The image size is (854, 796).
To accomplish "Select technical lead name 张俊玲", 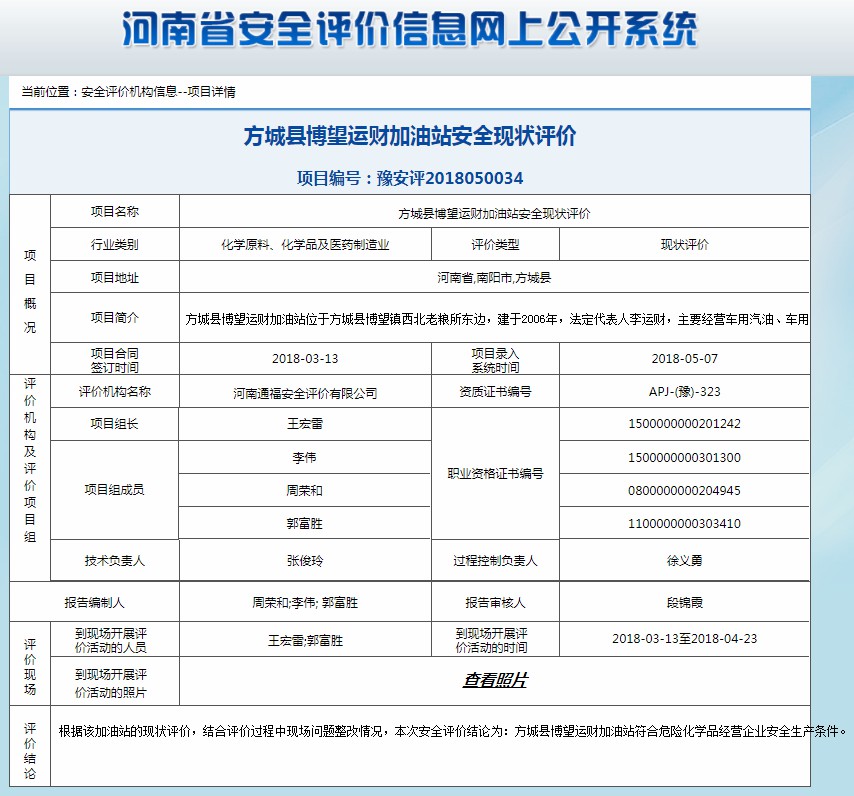I will tap(305, 561).
